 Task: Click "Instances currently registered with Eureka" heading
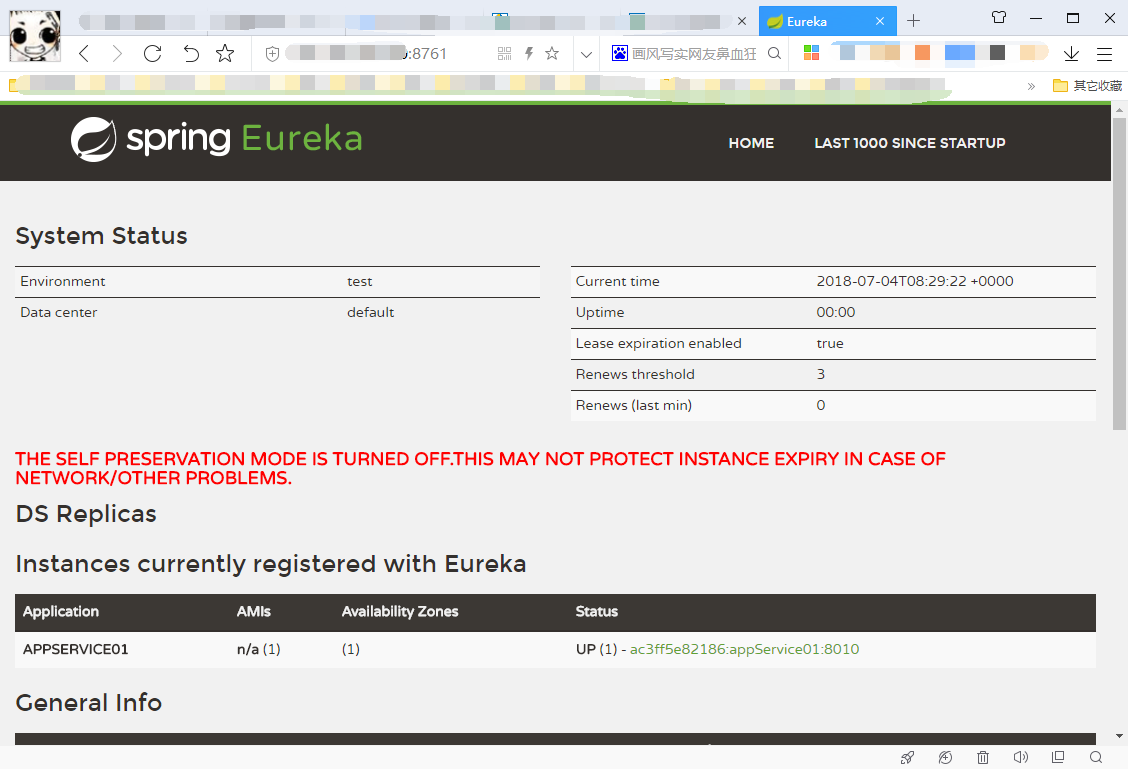tap(271, 564)
